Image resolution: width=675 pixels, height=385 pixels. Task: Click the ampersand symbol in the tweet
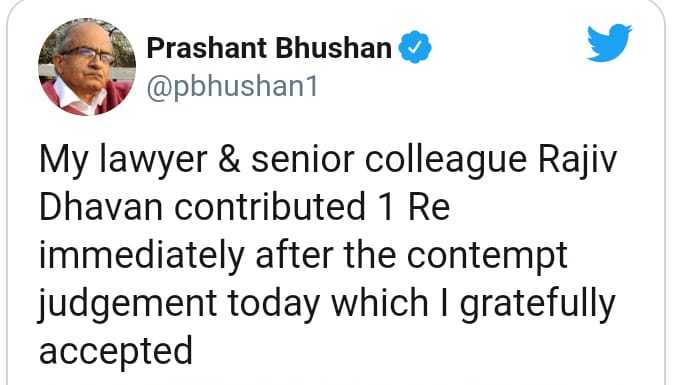pos(229,159)
